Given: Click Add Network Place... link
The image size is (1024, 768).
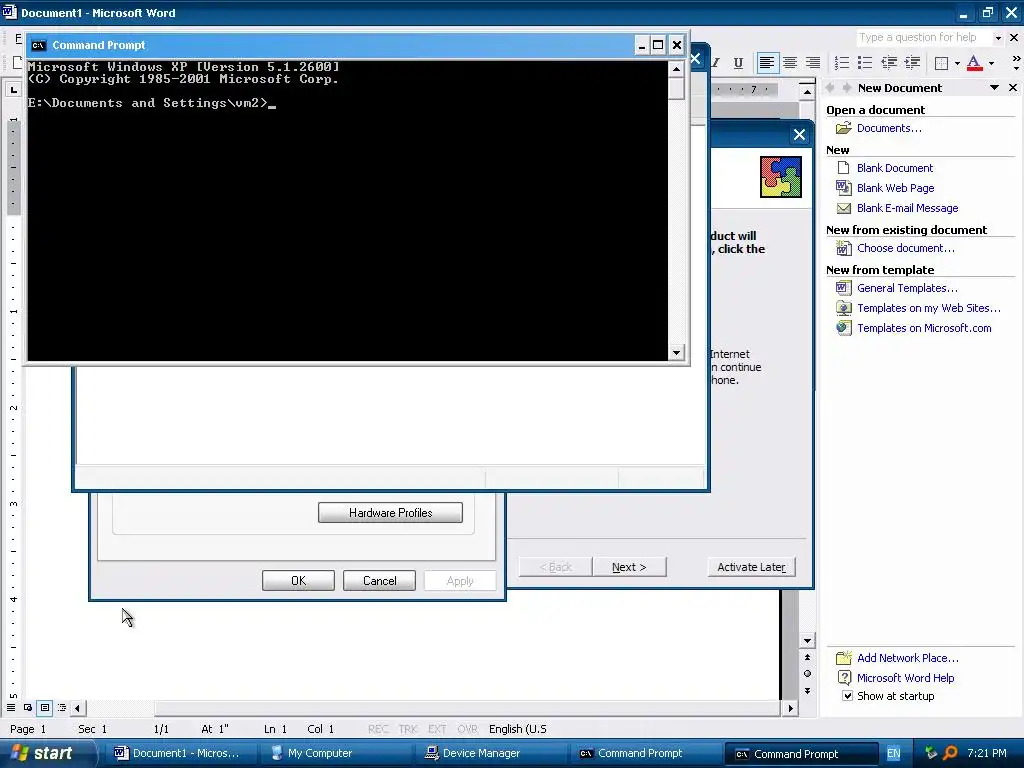Looking at the screenshot, I should 908,658.
